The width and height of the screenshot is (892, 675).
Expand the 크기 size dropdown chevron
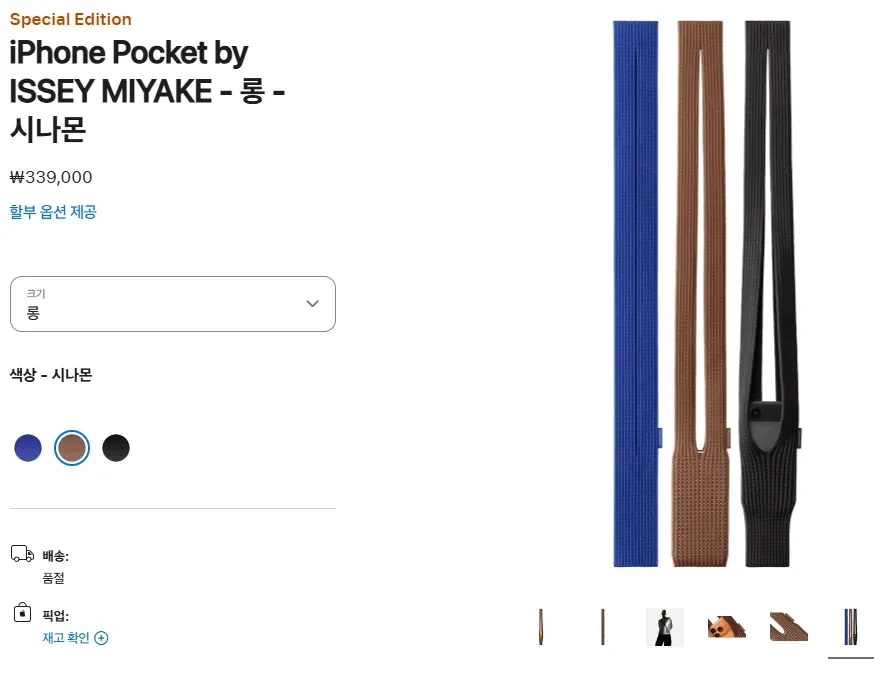(x=312, y=304)
